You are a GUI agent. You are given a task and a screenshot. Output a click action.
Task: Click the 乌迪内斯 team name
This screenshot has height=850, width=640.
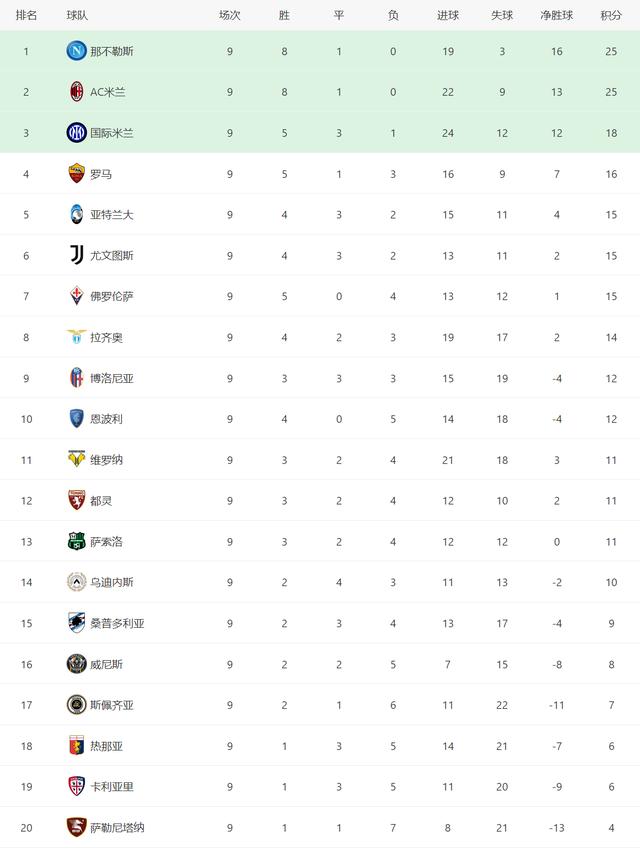click(111, 583)
